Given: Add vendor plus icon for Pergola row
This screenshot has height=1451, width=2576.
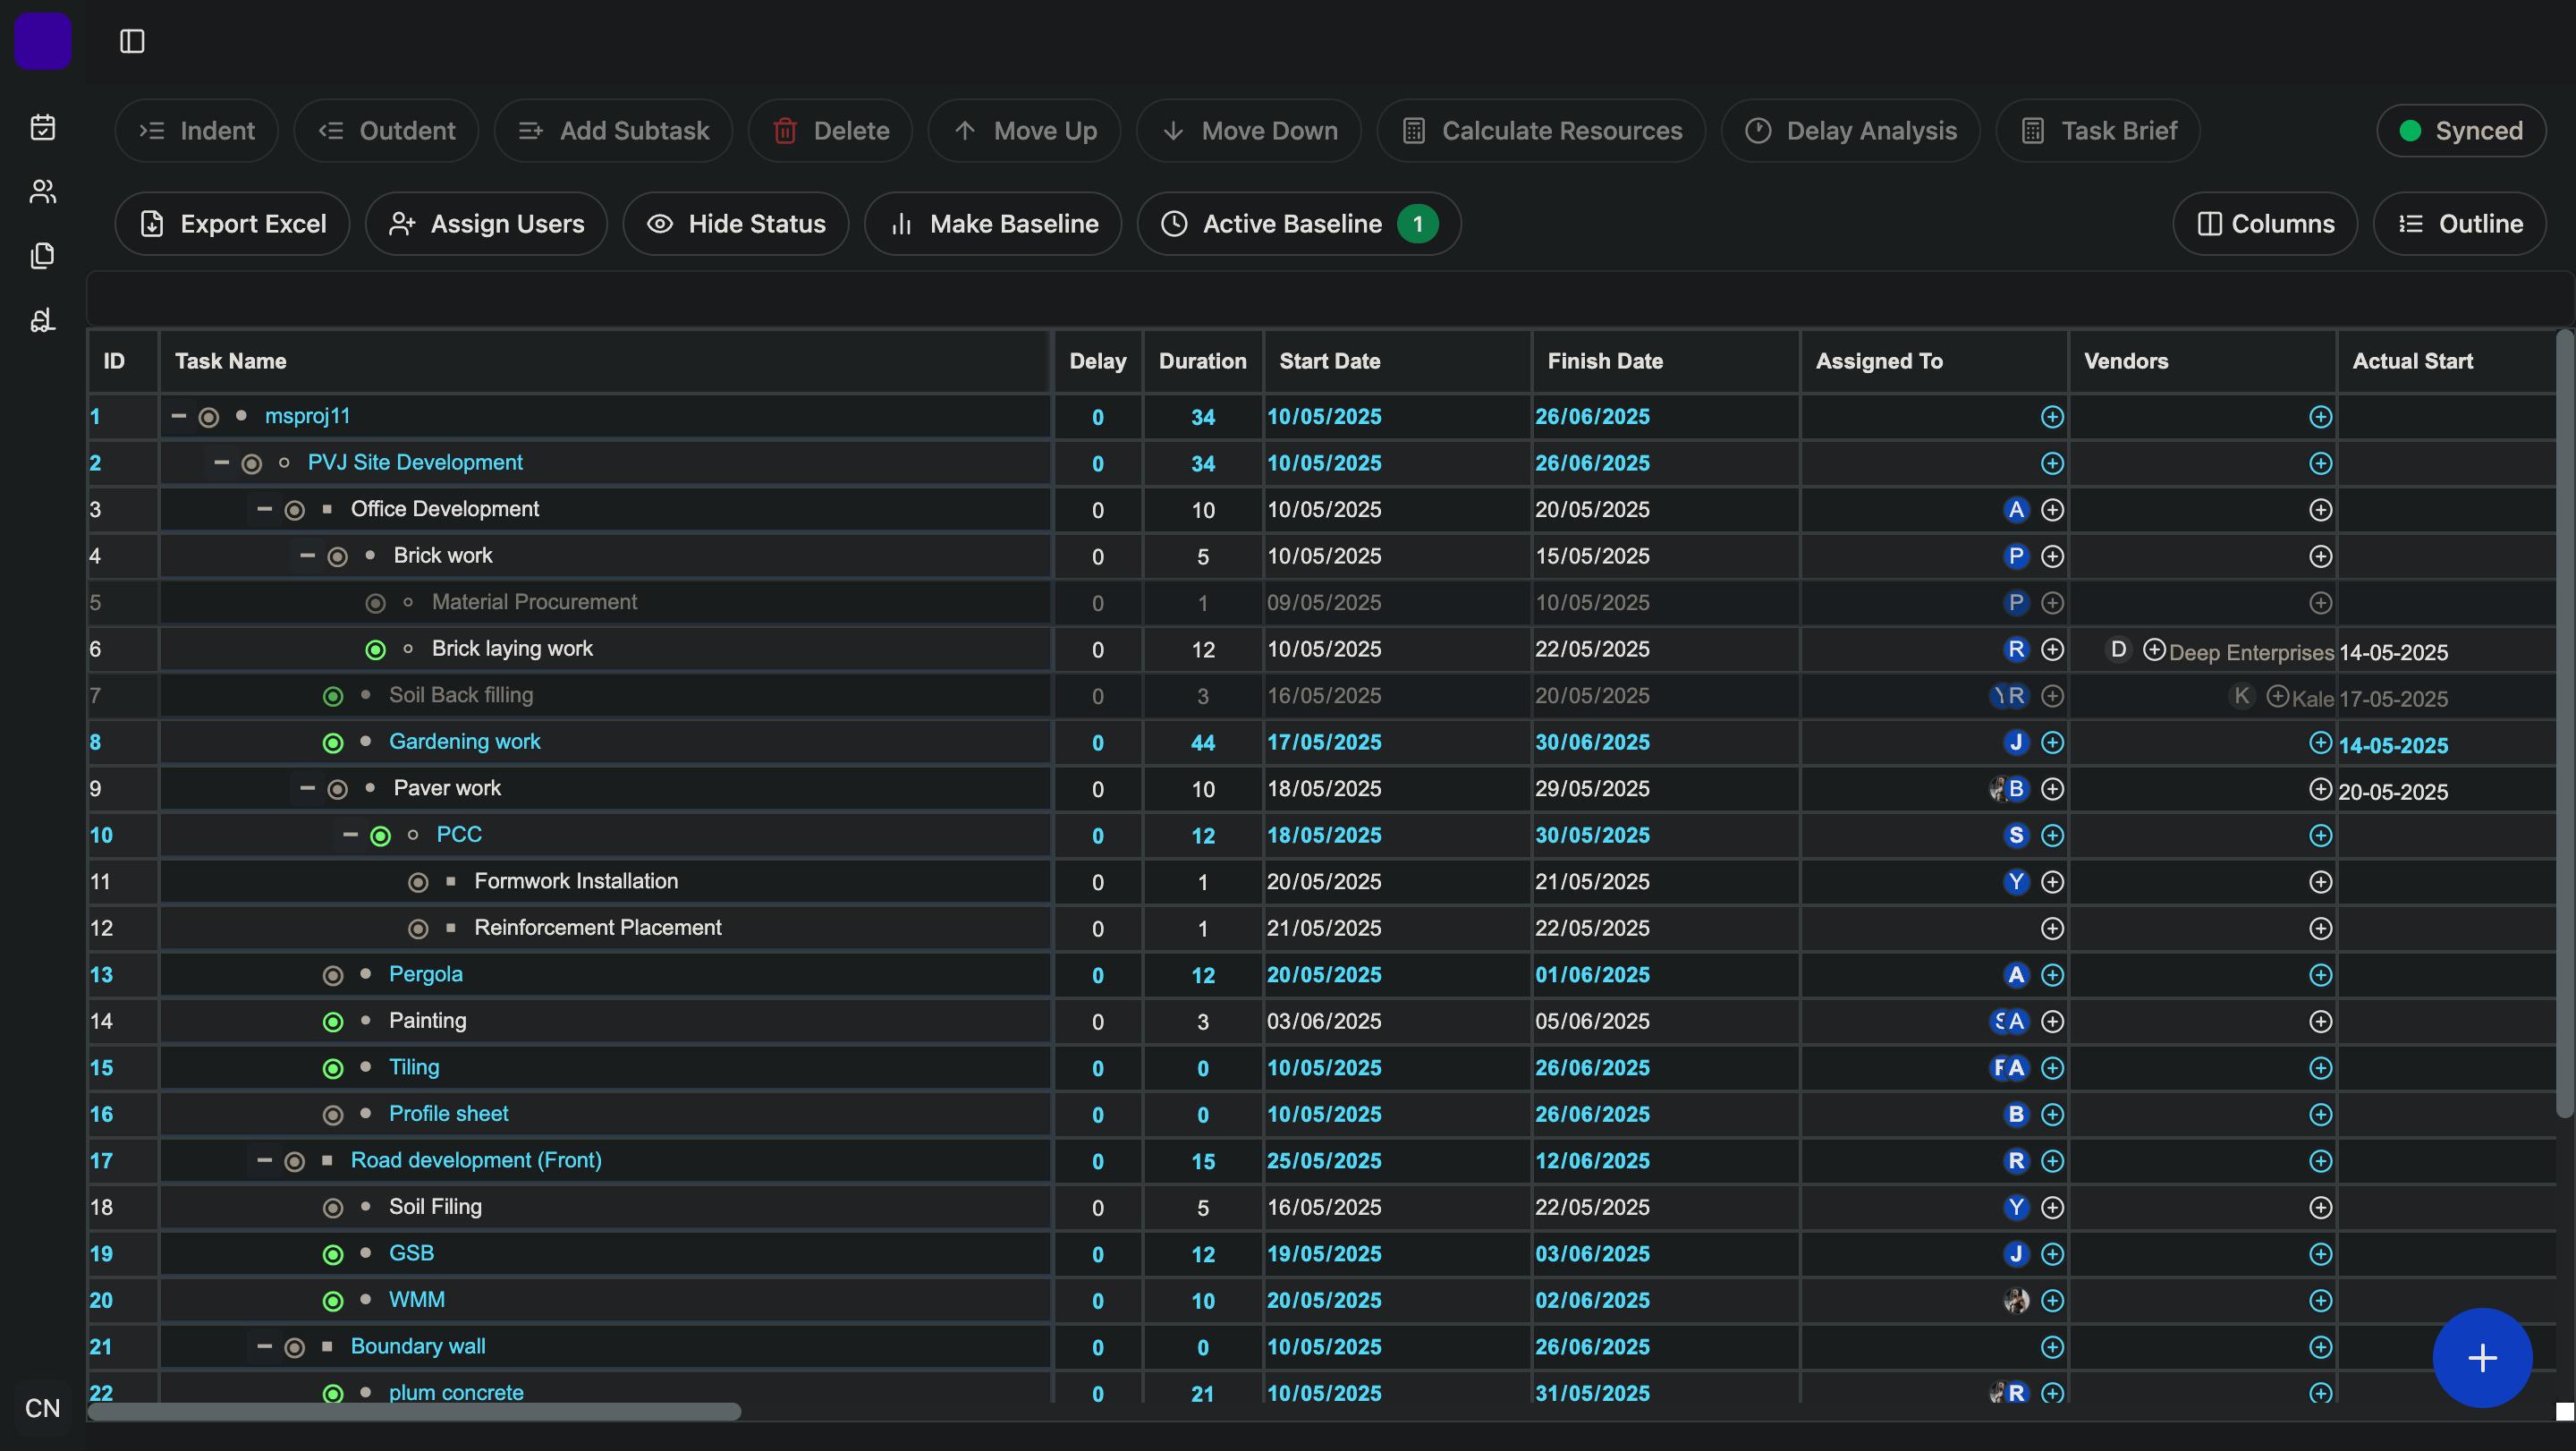Looking at the screenshot, I should [x=2319, y=975].
